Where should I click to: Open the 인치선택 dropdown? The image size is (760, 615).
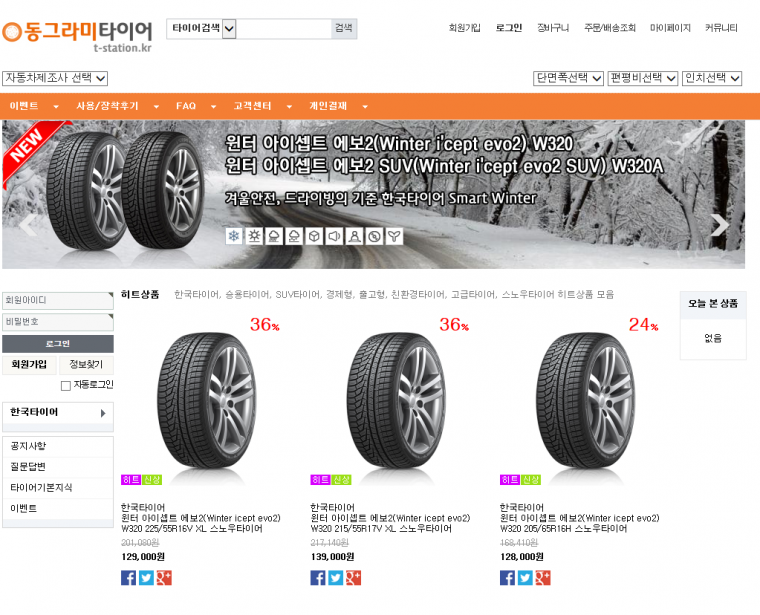point(712,78)
